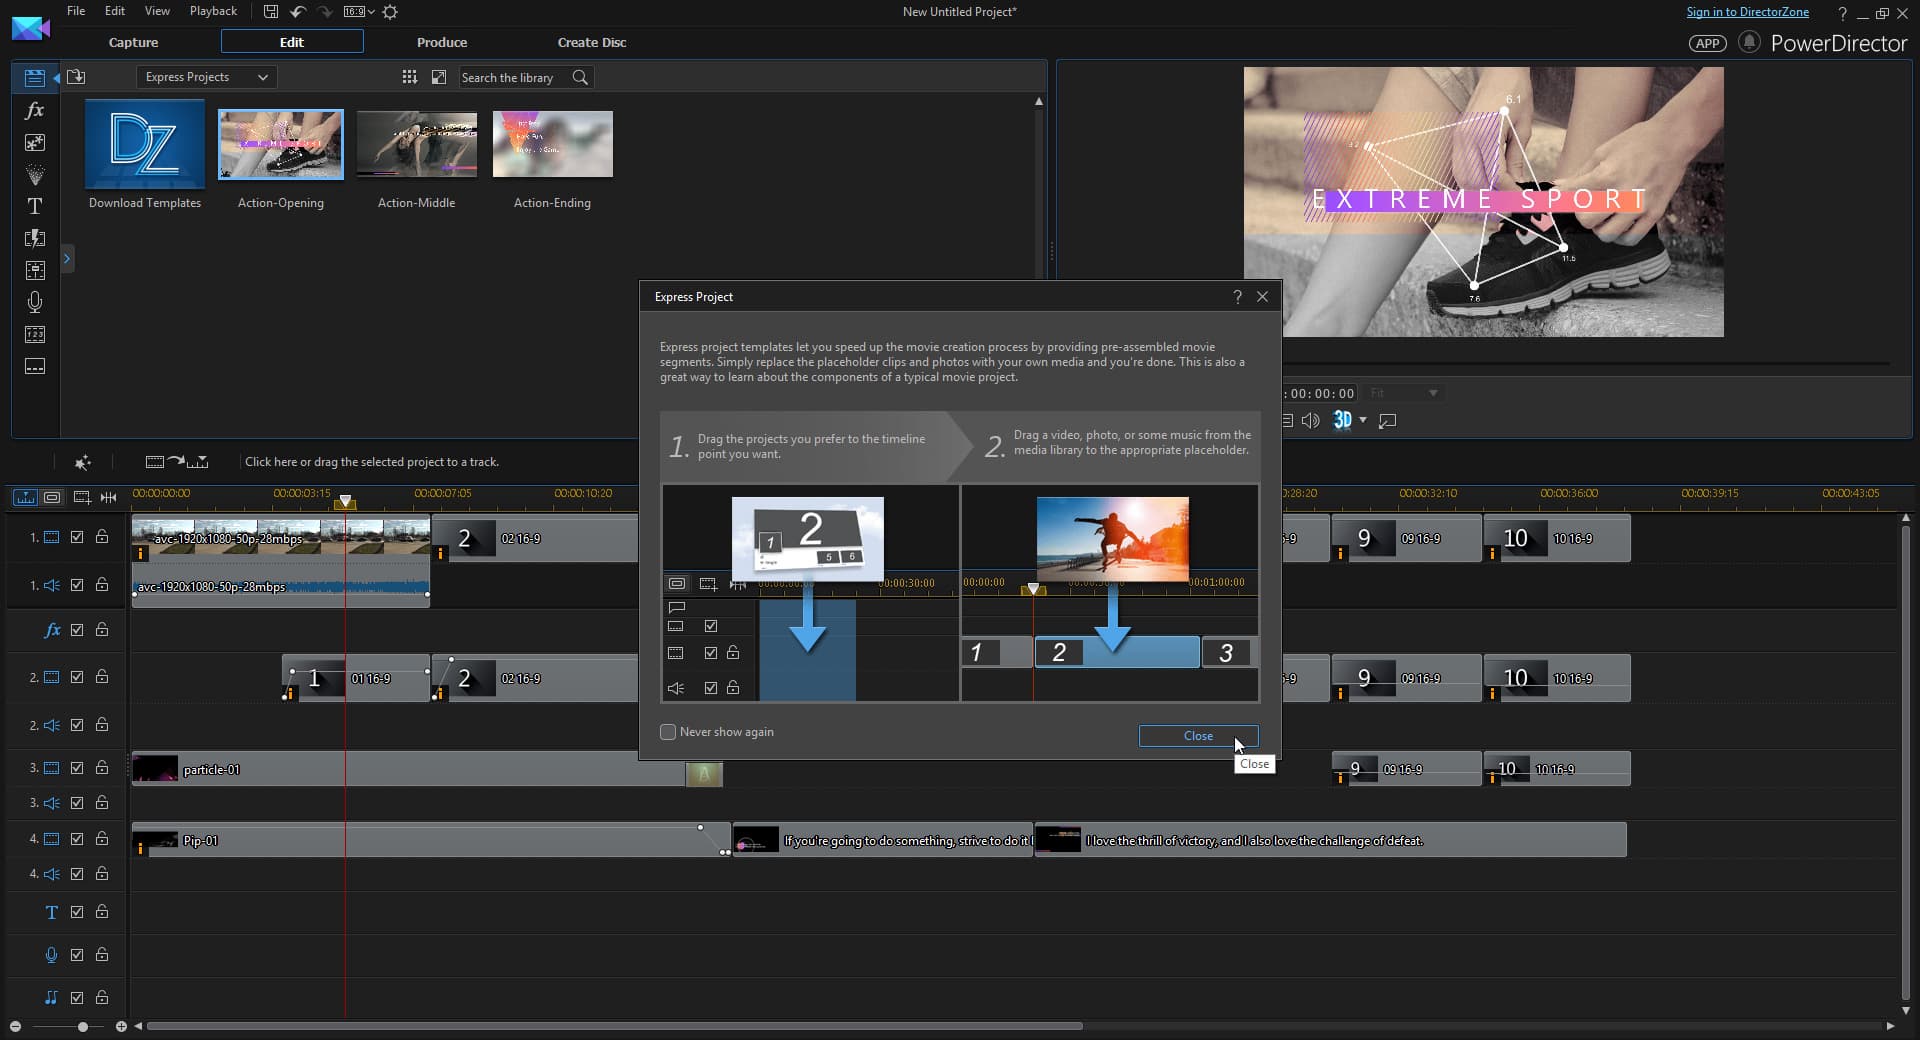Lock the particle-01 video track 3

(102, 768)
